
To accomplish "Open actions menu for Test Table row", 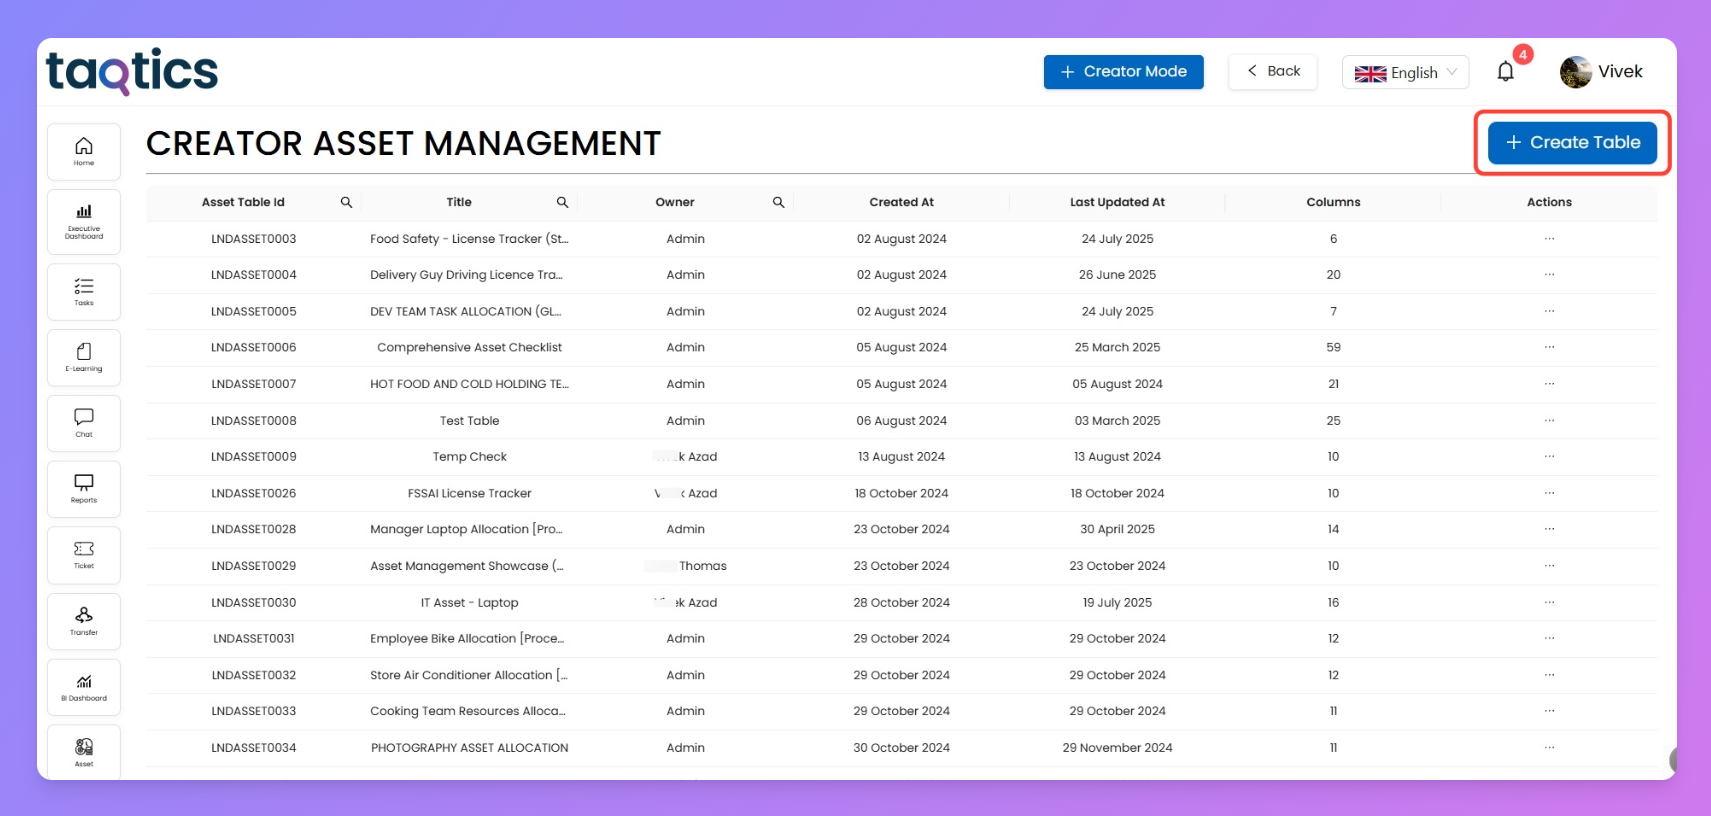I will pos(1549,420).
